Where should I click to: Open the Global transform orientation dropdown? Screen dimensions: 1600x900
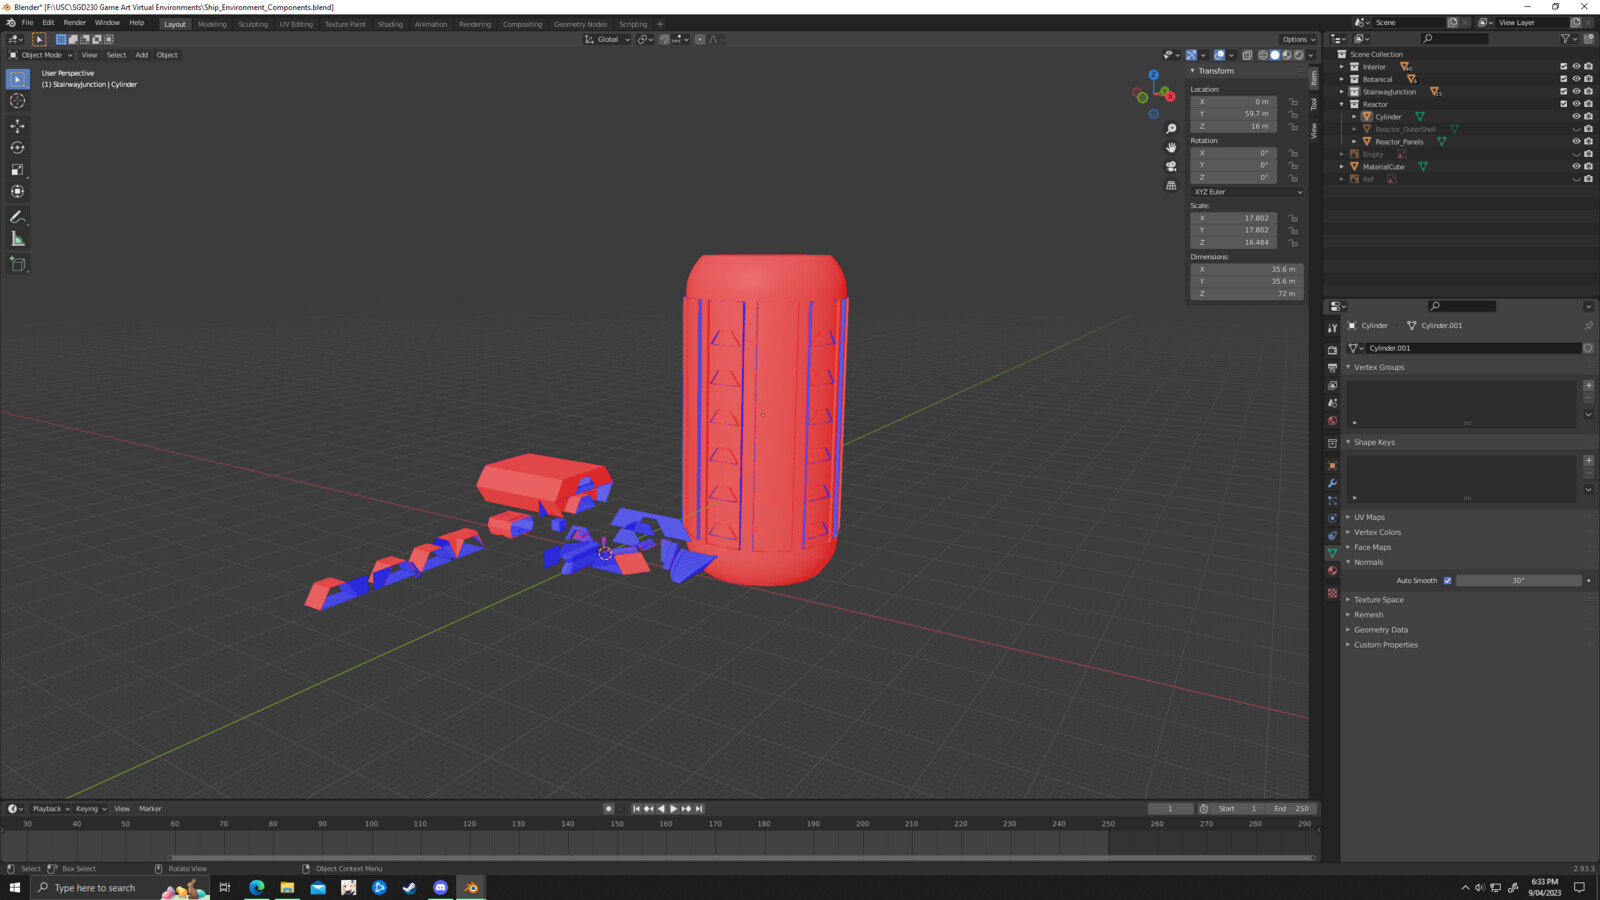coord(607,39)
